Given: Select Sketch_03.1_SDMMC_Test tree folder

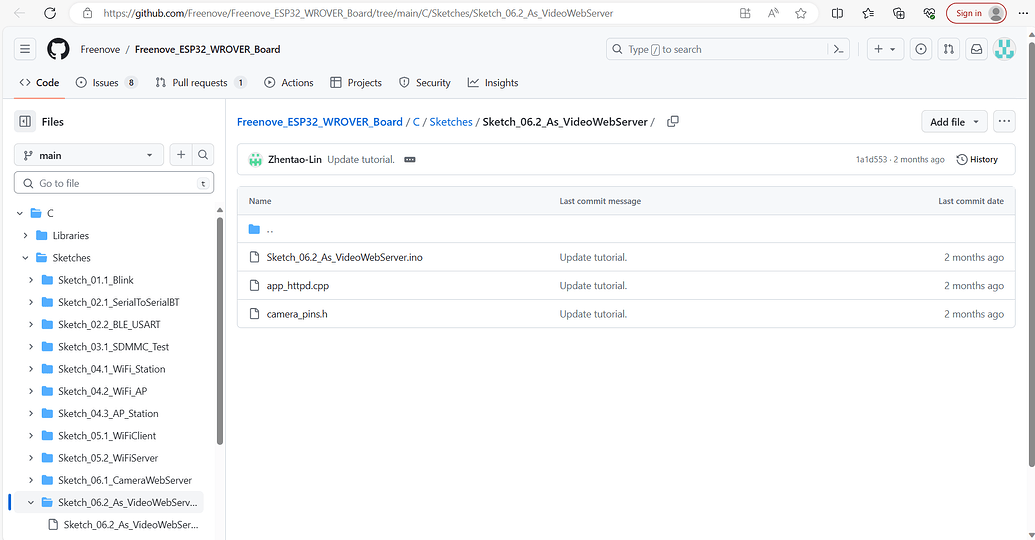Looking at the screenshot, I should (114, 347).
